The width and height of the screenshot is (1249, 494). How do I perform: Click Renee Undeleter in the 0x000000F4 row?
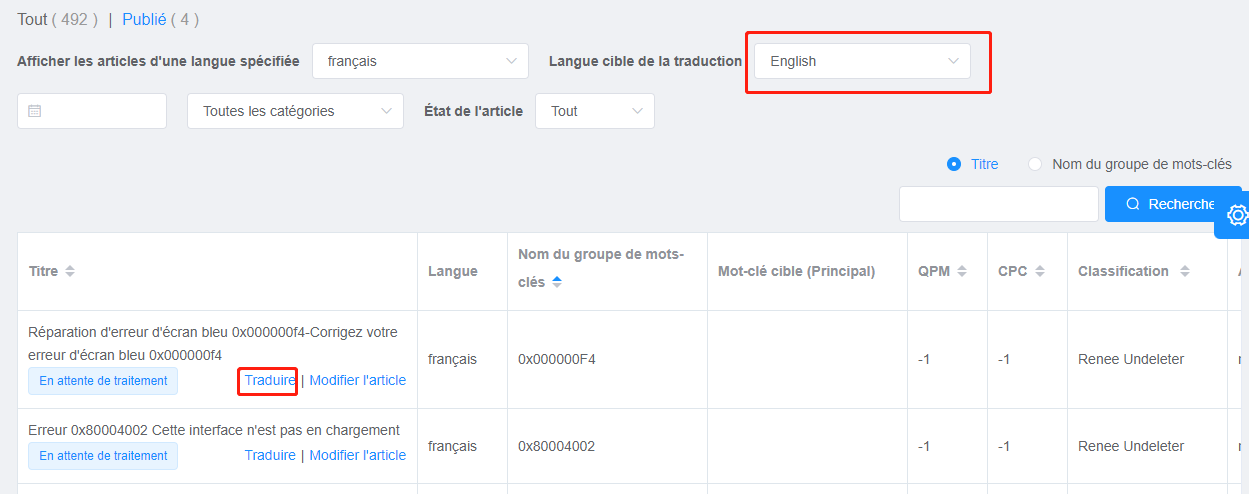point(1131,359)
